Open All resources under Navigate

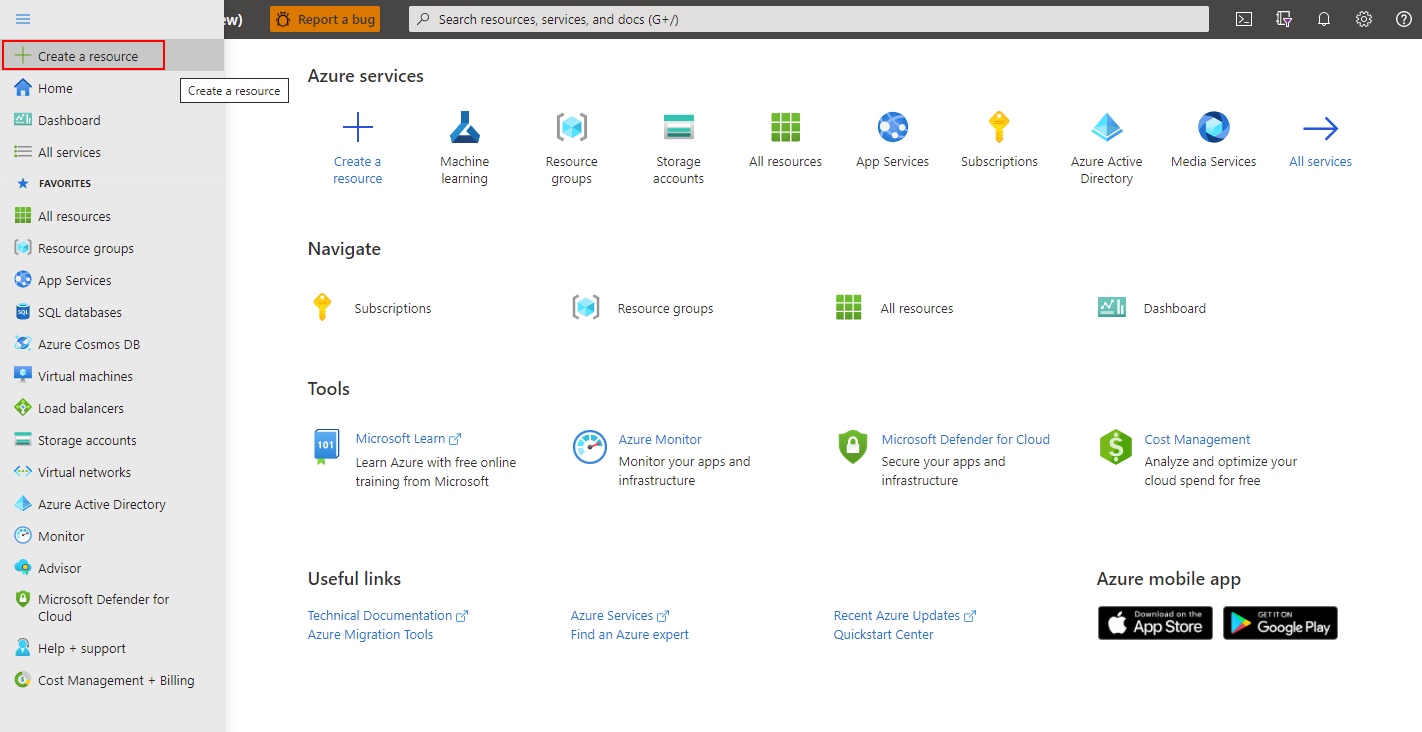(895, 308)
